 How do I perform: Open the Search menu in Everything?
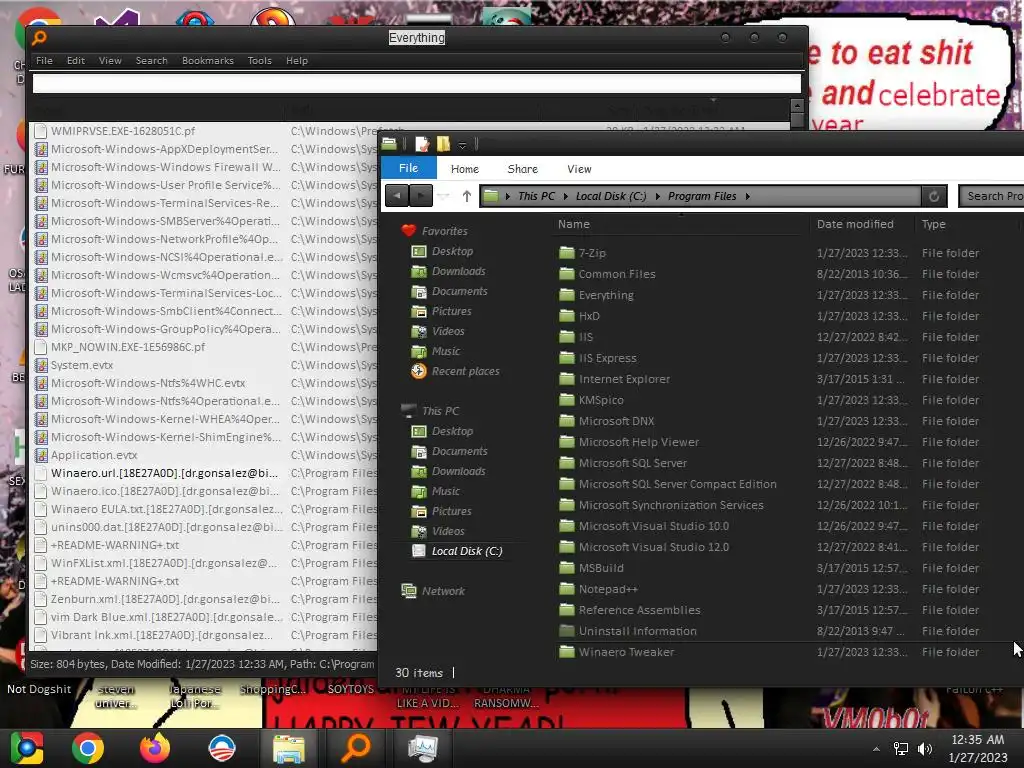[152, 61]
